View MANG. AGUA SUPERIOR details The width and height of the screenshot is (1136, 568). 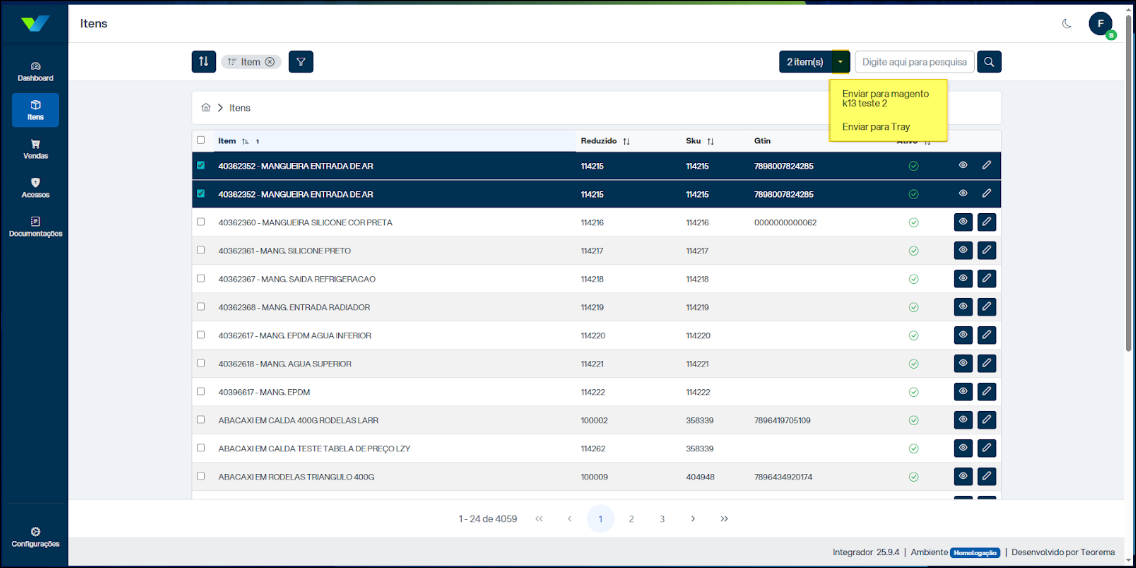964,364
